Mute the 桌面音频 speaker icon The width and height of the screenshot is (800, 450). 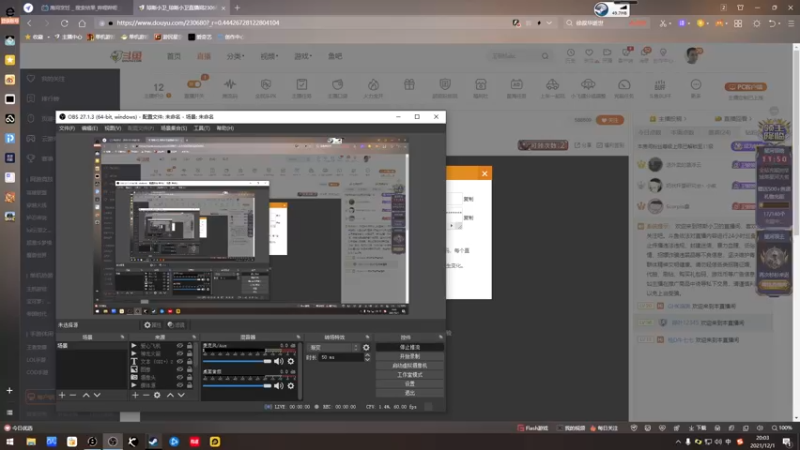pyautogui.click(x=279, y=386)
